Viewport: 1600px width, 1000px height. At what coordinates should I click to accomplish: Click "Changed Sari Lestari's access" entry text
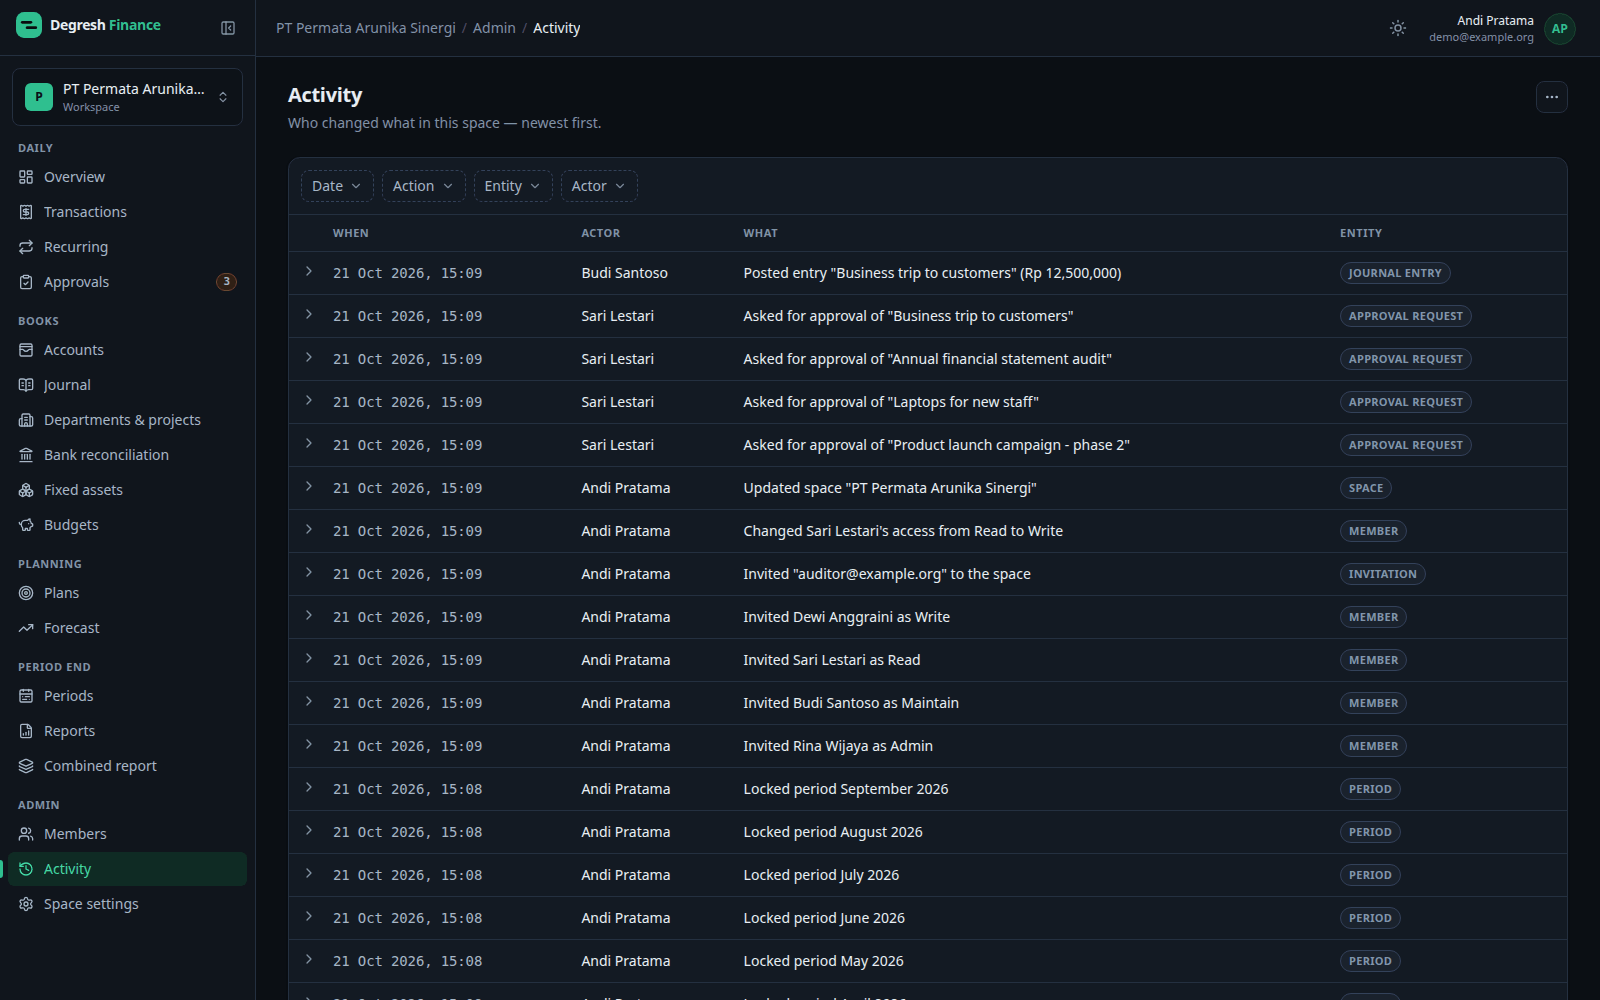coord(903,531)
